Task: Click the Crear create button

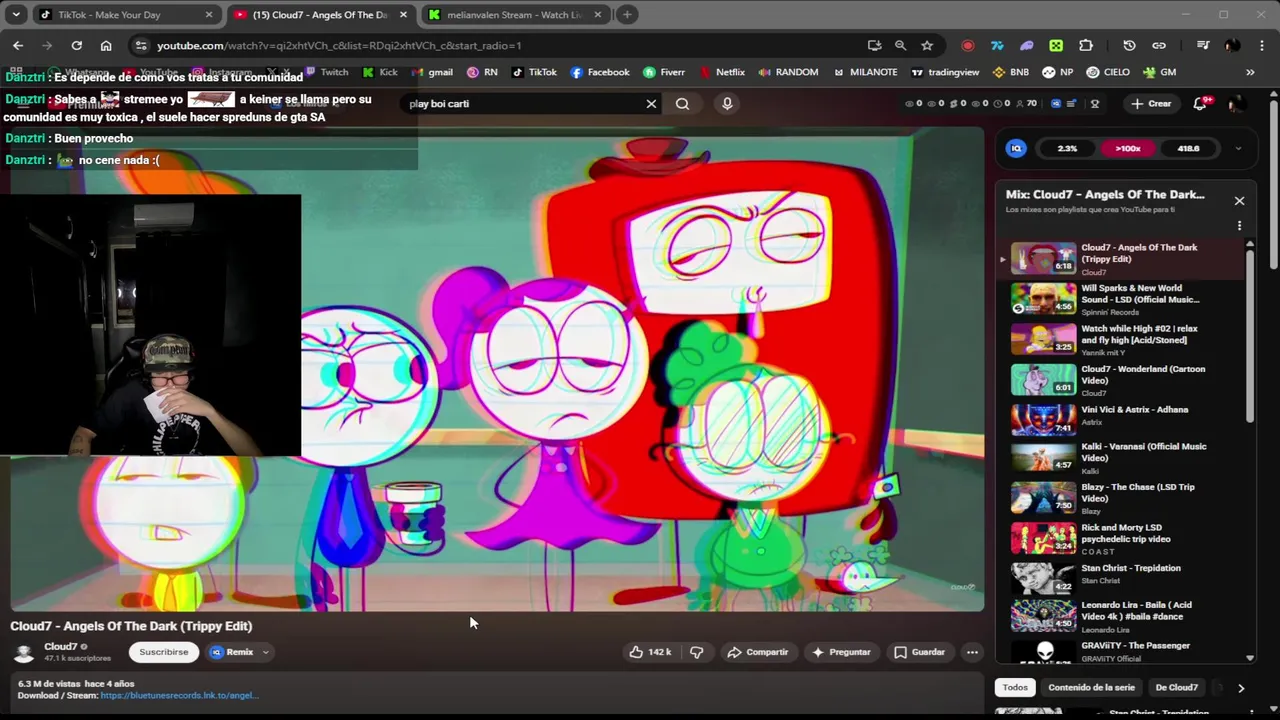Action: pos(1150,103)
